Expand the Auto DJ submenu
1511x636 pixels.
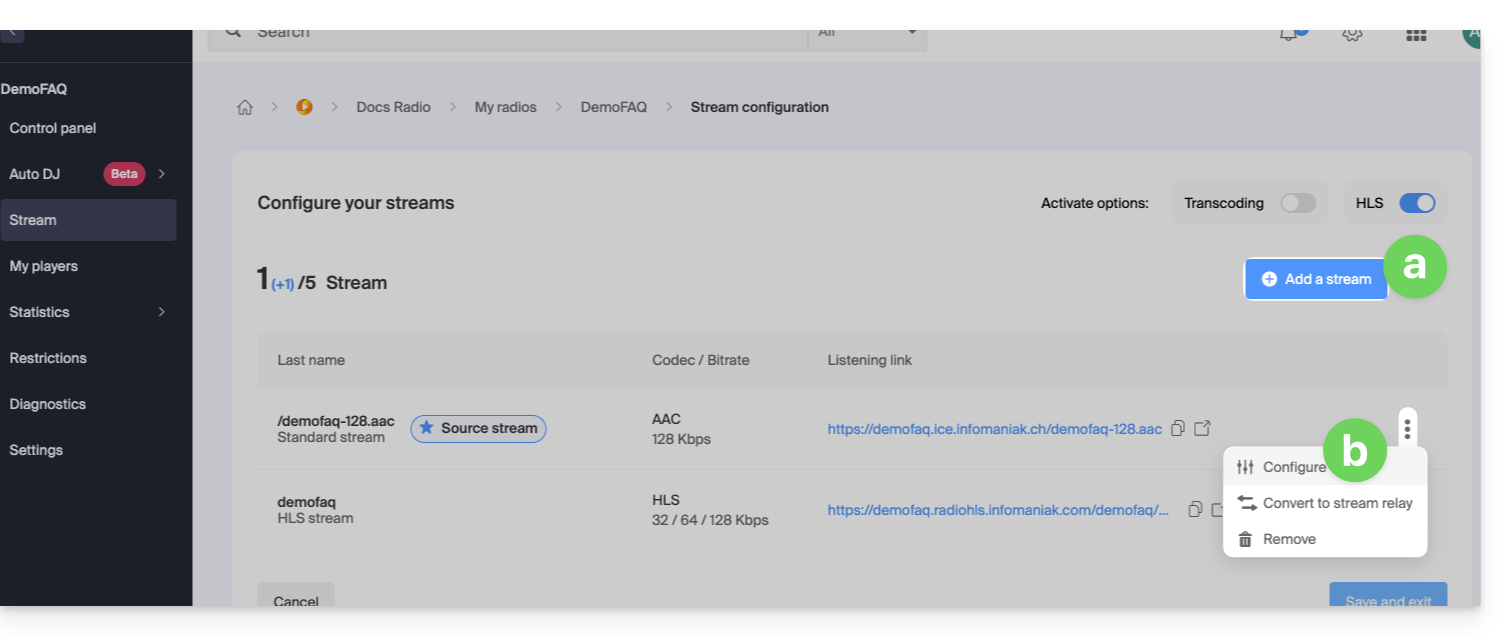click(x=161, y=174)
